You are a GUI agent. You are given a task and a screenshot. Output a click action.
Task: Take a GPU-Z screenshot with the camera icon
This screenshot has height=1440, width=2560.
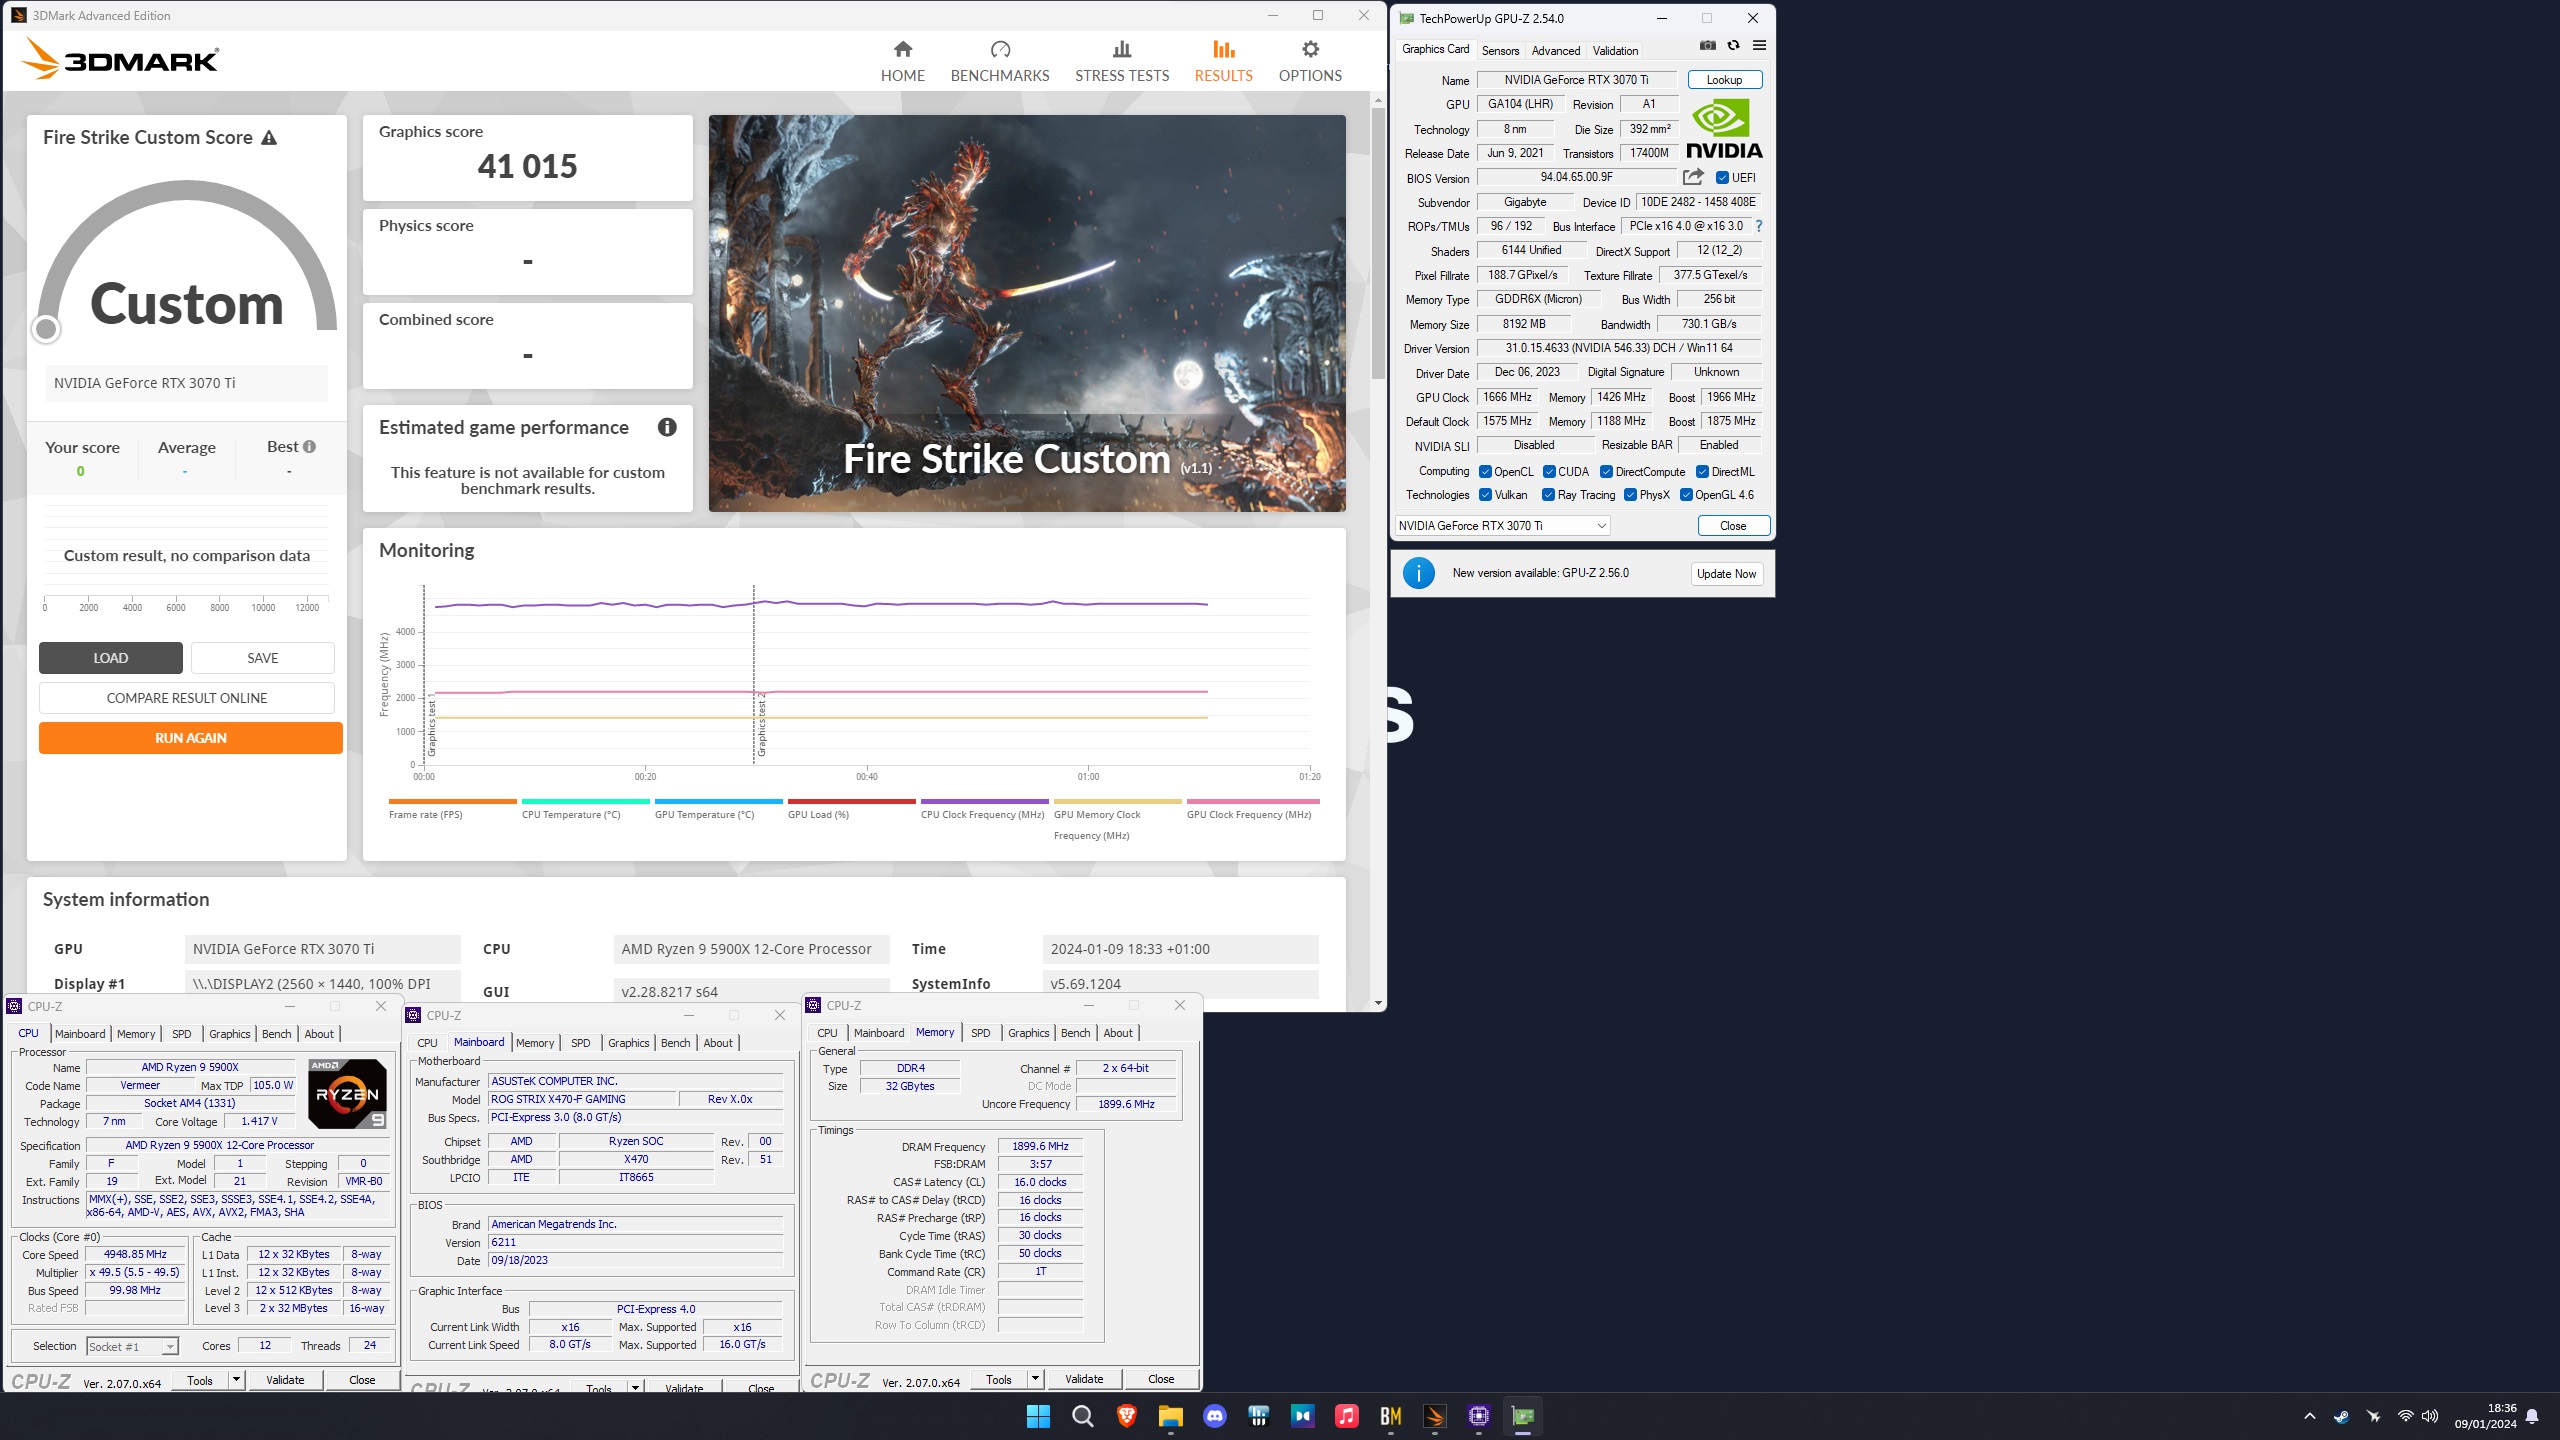coord(1708,46)
